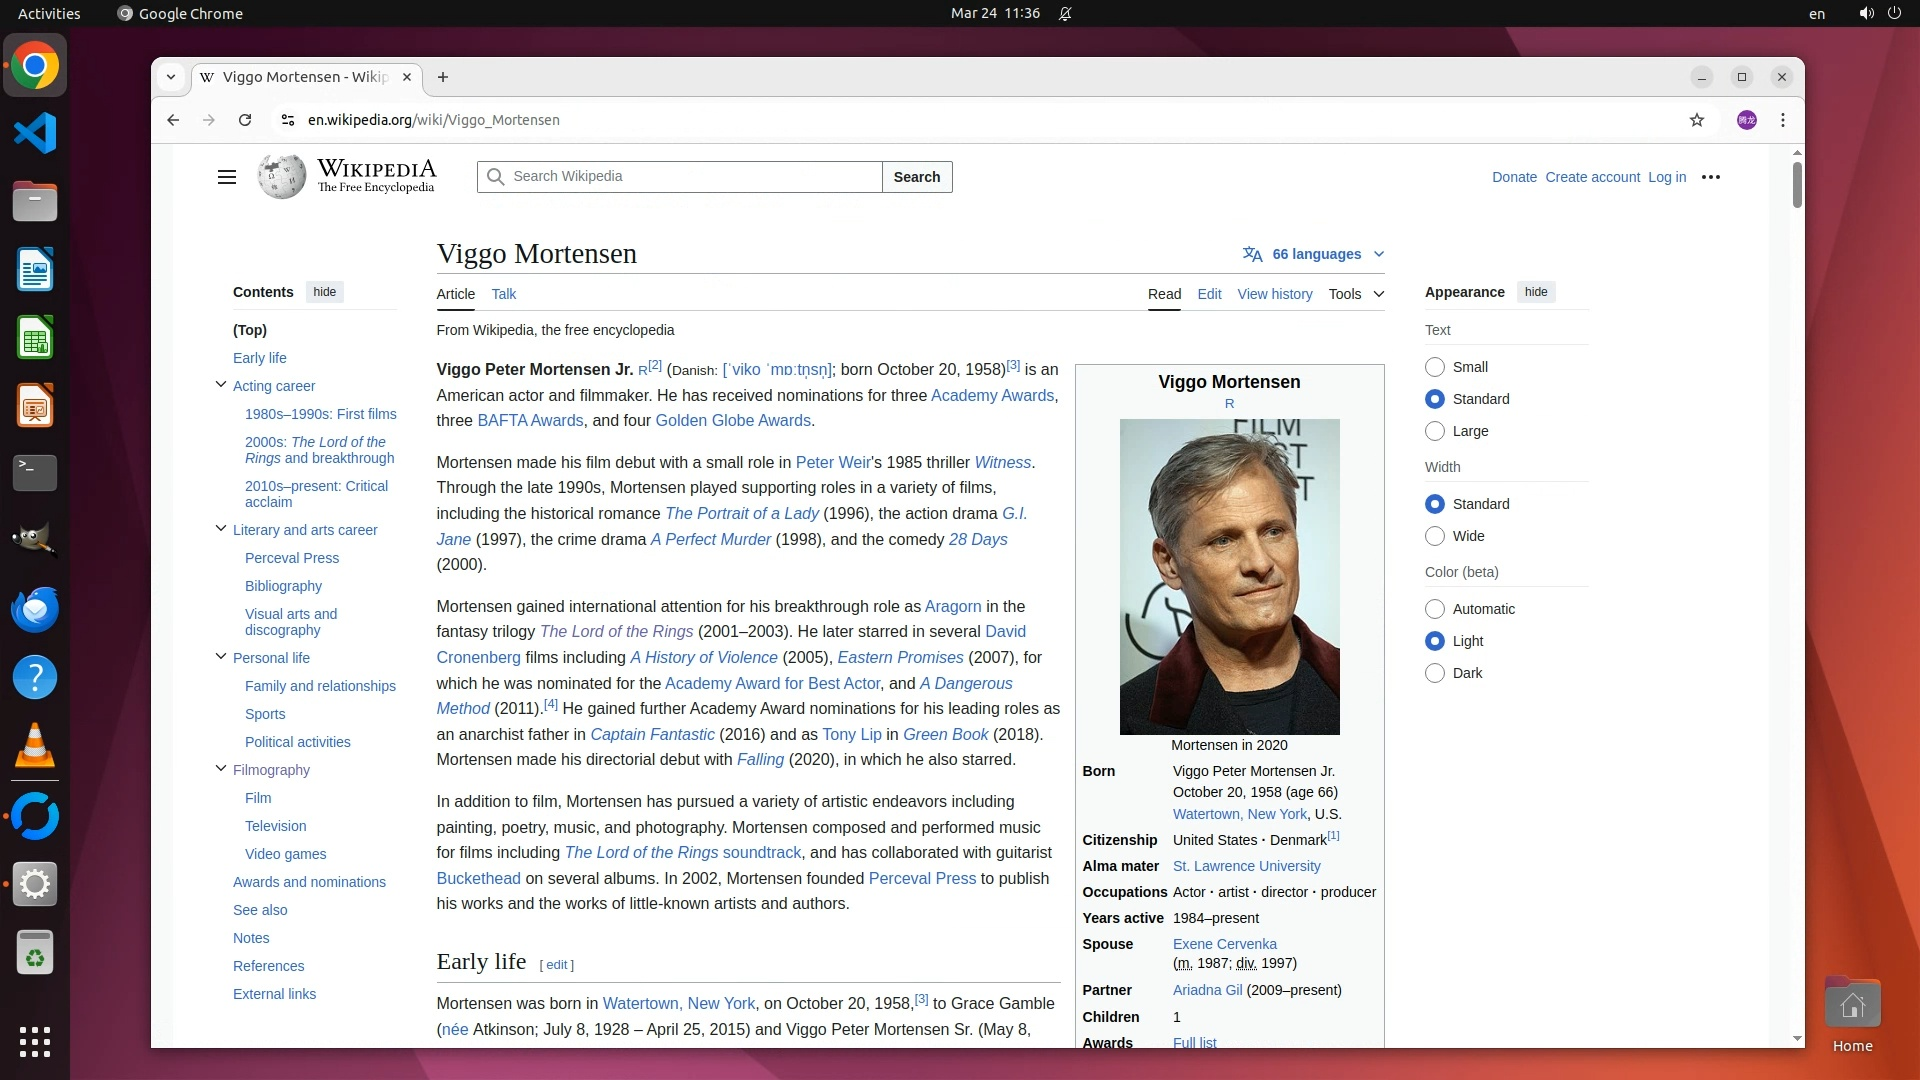This screenshot has width=1920, height=1080.
Task: Open personal tools ellipsis menu
Action: click(x=1711, y=177)
